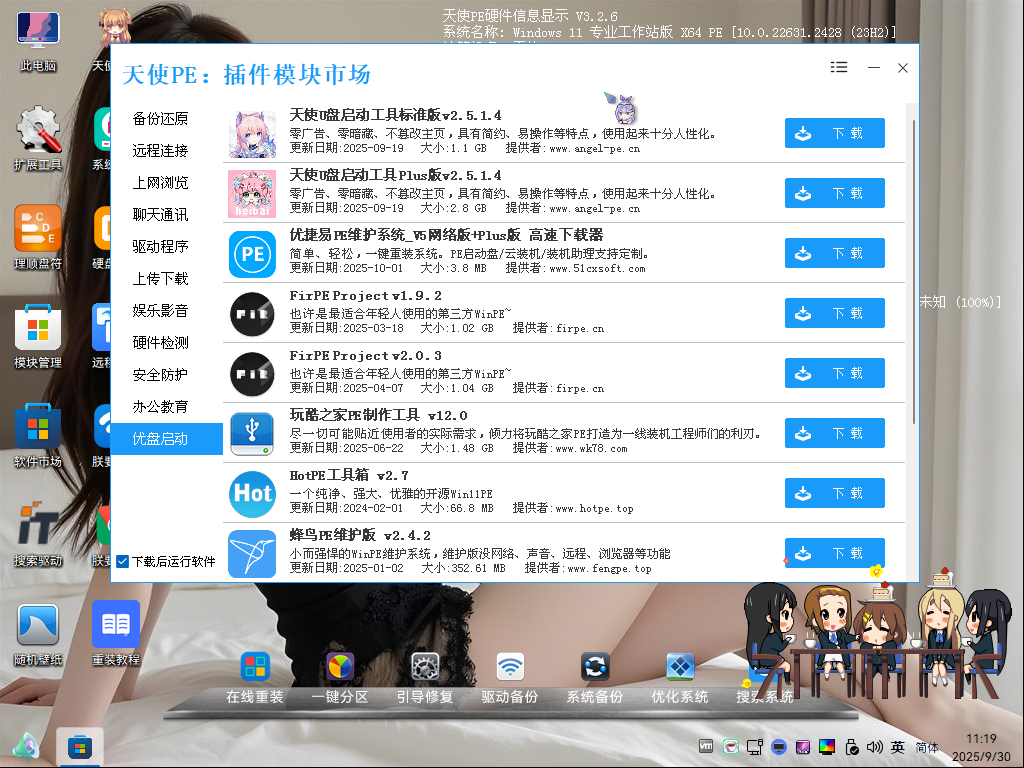Open the list menu icon in title bar

coord(839,67)
